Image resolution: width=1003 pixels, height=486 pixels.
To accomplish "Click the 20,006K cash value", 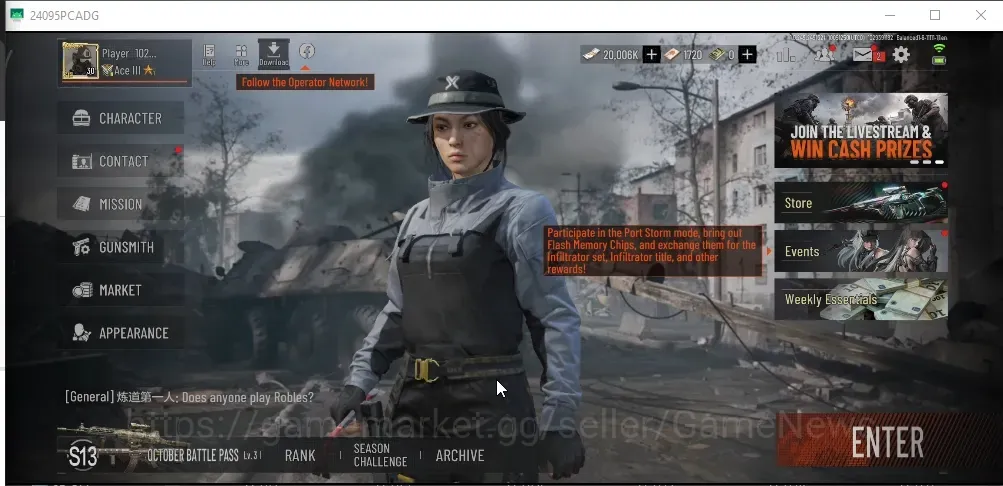I will 620,55.
